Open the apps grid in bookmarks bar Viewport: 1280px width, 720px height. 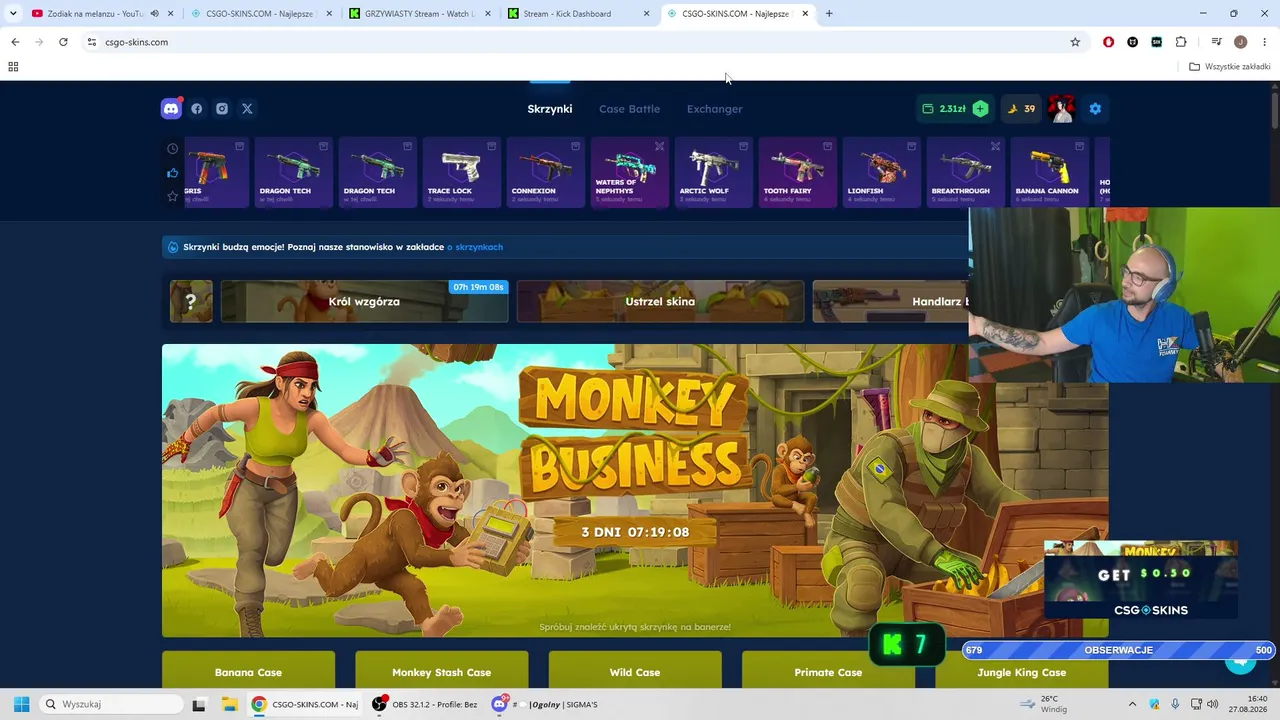pyautogui.click(x=13, y=67)
